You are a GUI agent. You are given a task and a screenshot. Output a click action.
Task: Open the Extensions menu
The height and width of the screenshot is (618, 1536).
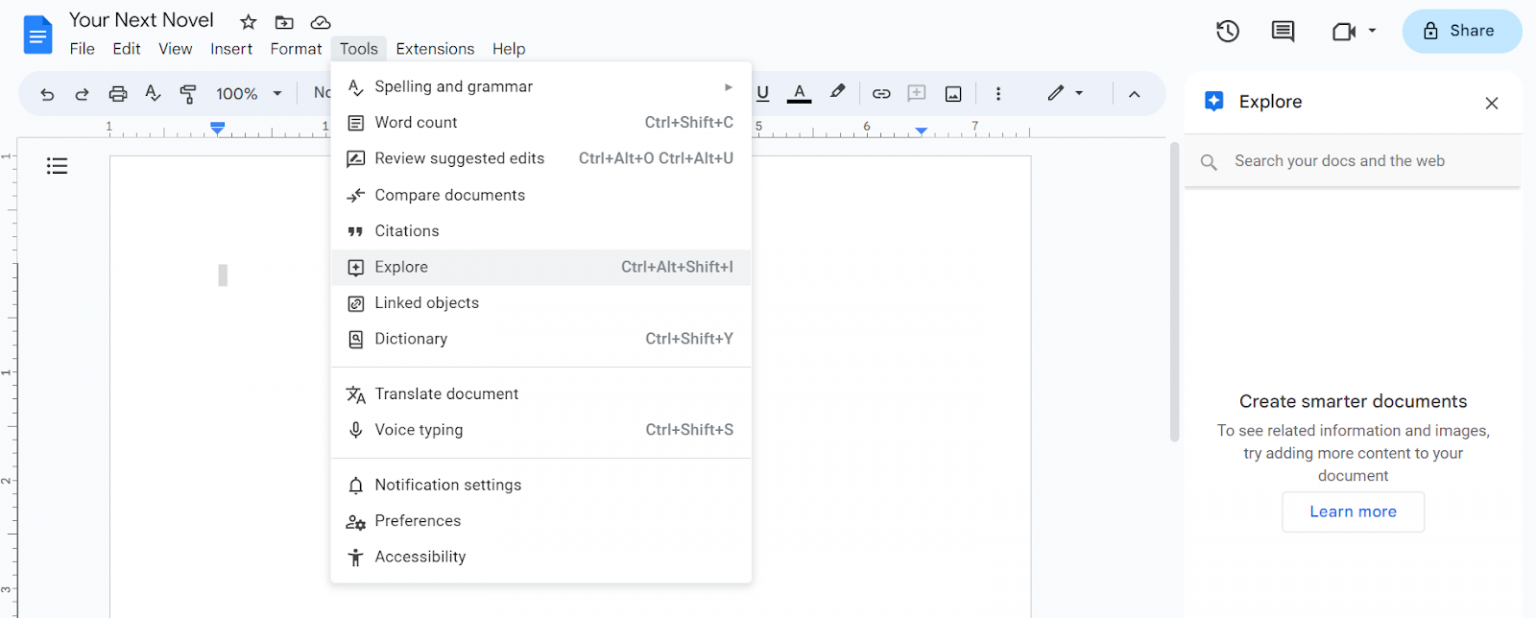[x=435, y=48]
